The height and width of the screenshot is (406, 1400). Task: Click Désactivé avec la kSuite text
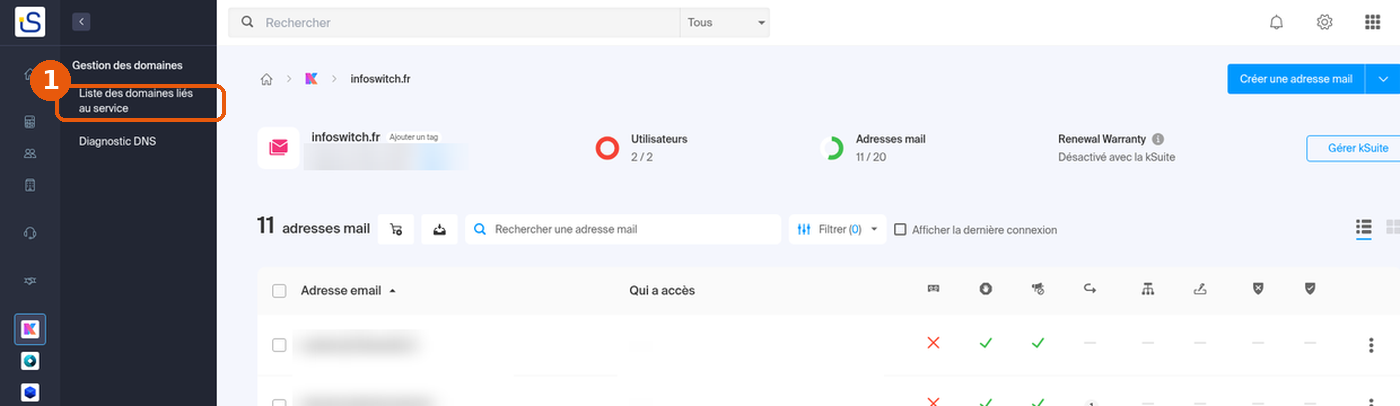tap(1116, 158)
